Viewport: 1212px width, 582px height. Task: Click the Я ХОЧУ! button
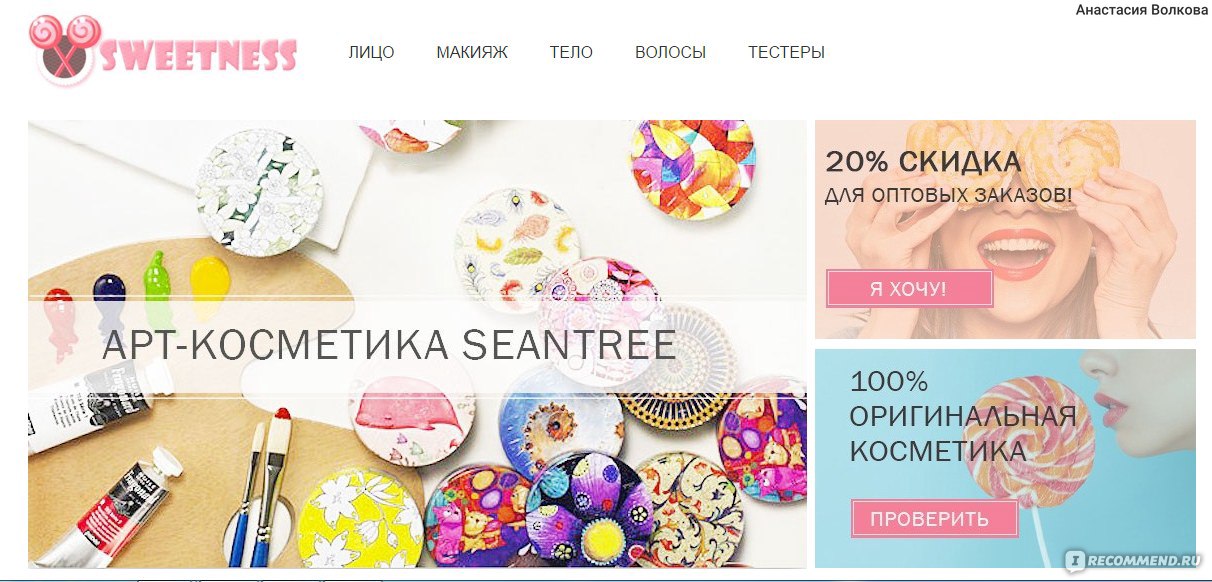[909, 289]
